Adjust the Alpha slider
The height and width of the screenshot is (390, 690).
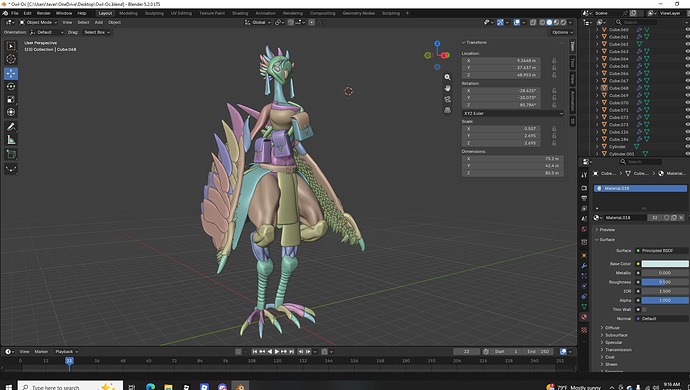tap(665, 300)
